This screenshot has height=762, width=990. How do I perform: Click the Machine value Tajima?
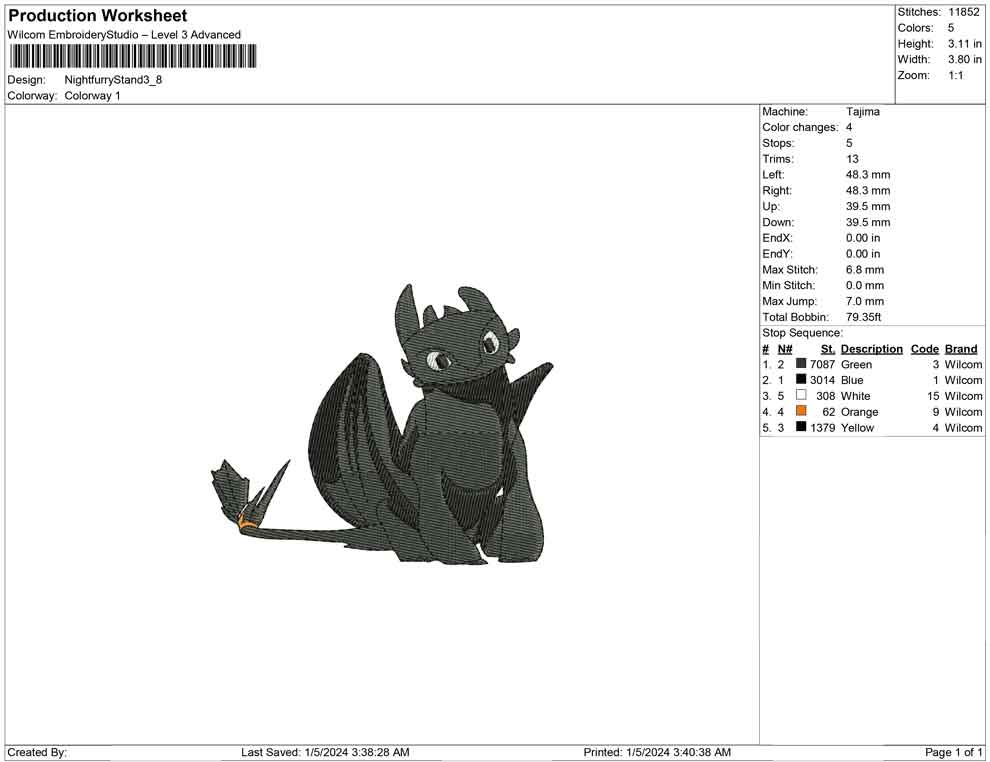point(862,112)
